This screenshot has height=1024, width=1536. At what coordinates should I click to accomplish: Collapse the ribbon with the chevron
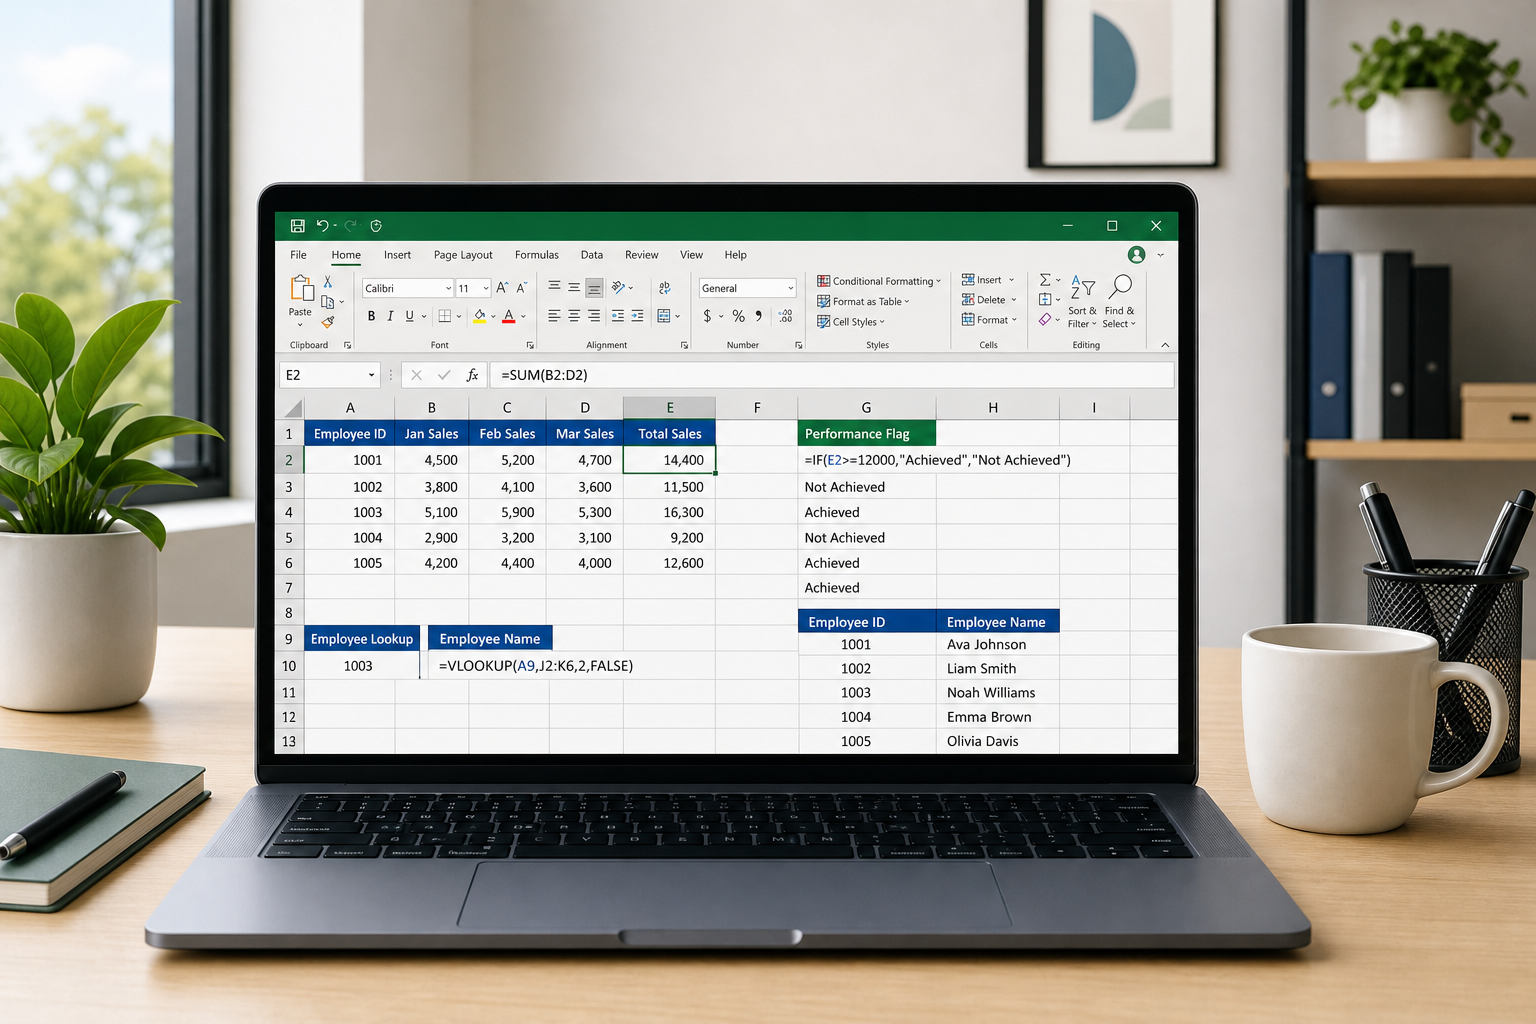1165,345
